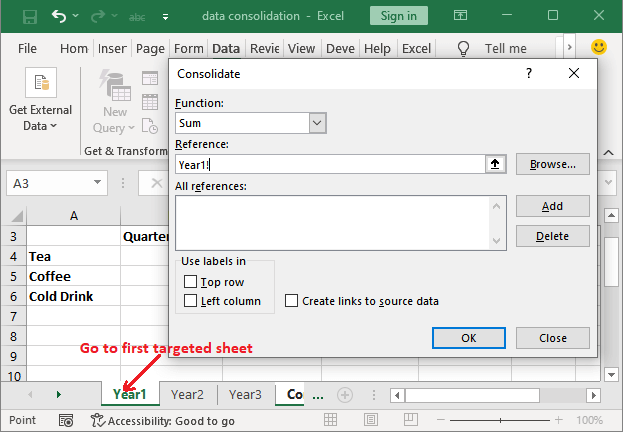Click the Select All corner triangle
Image resolution: width=623 pixels, height=432 pixels.
click(x=17, y=217)
